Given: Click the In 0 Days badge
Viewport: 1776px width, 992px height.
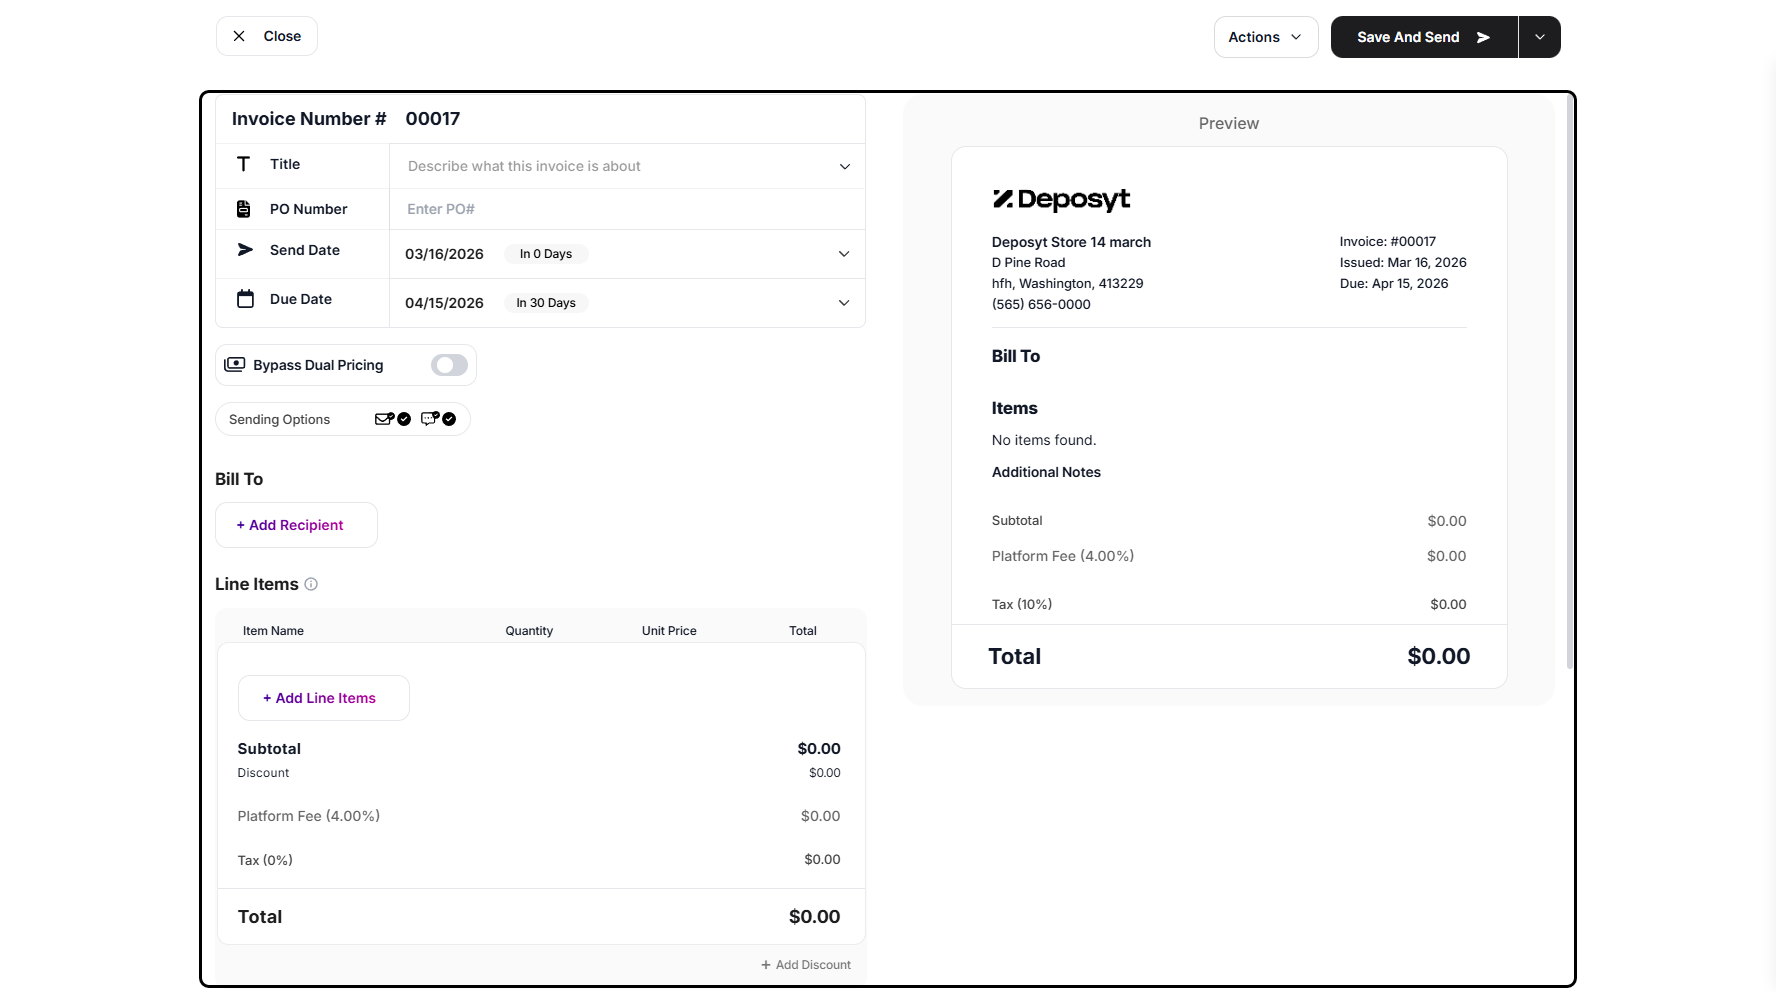Looking at the screenshot, I should [546, 254].
